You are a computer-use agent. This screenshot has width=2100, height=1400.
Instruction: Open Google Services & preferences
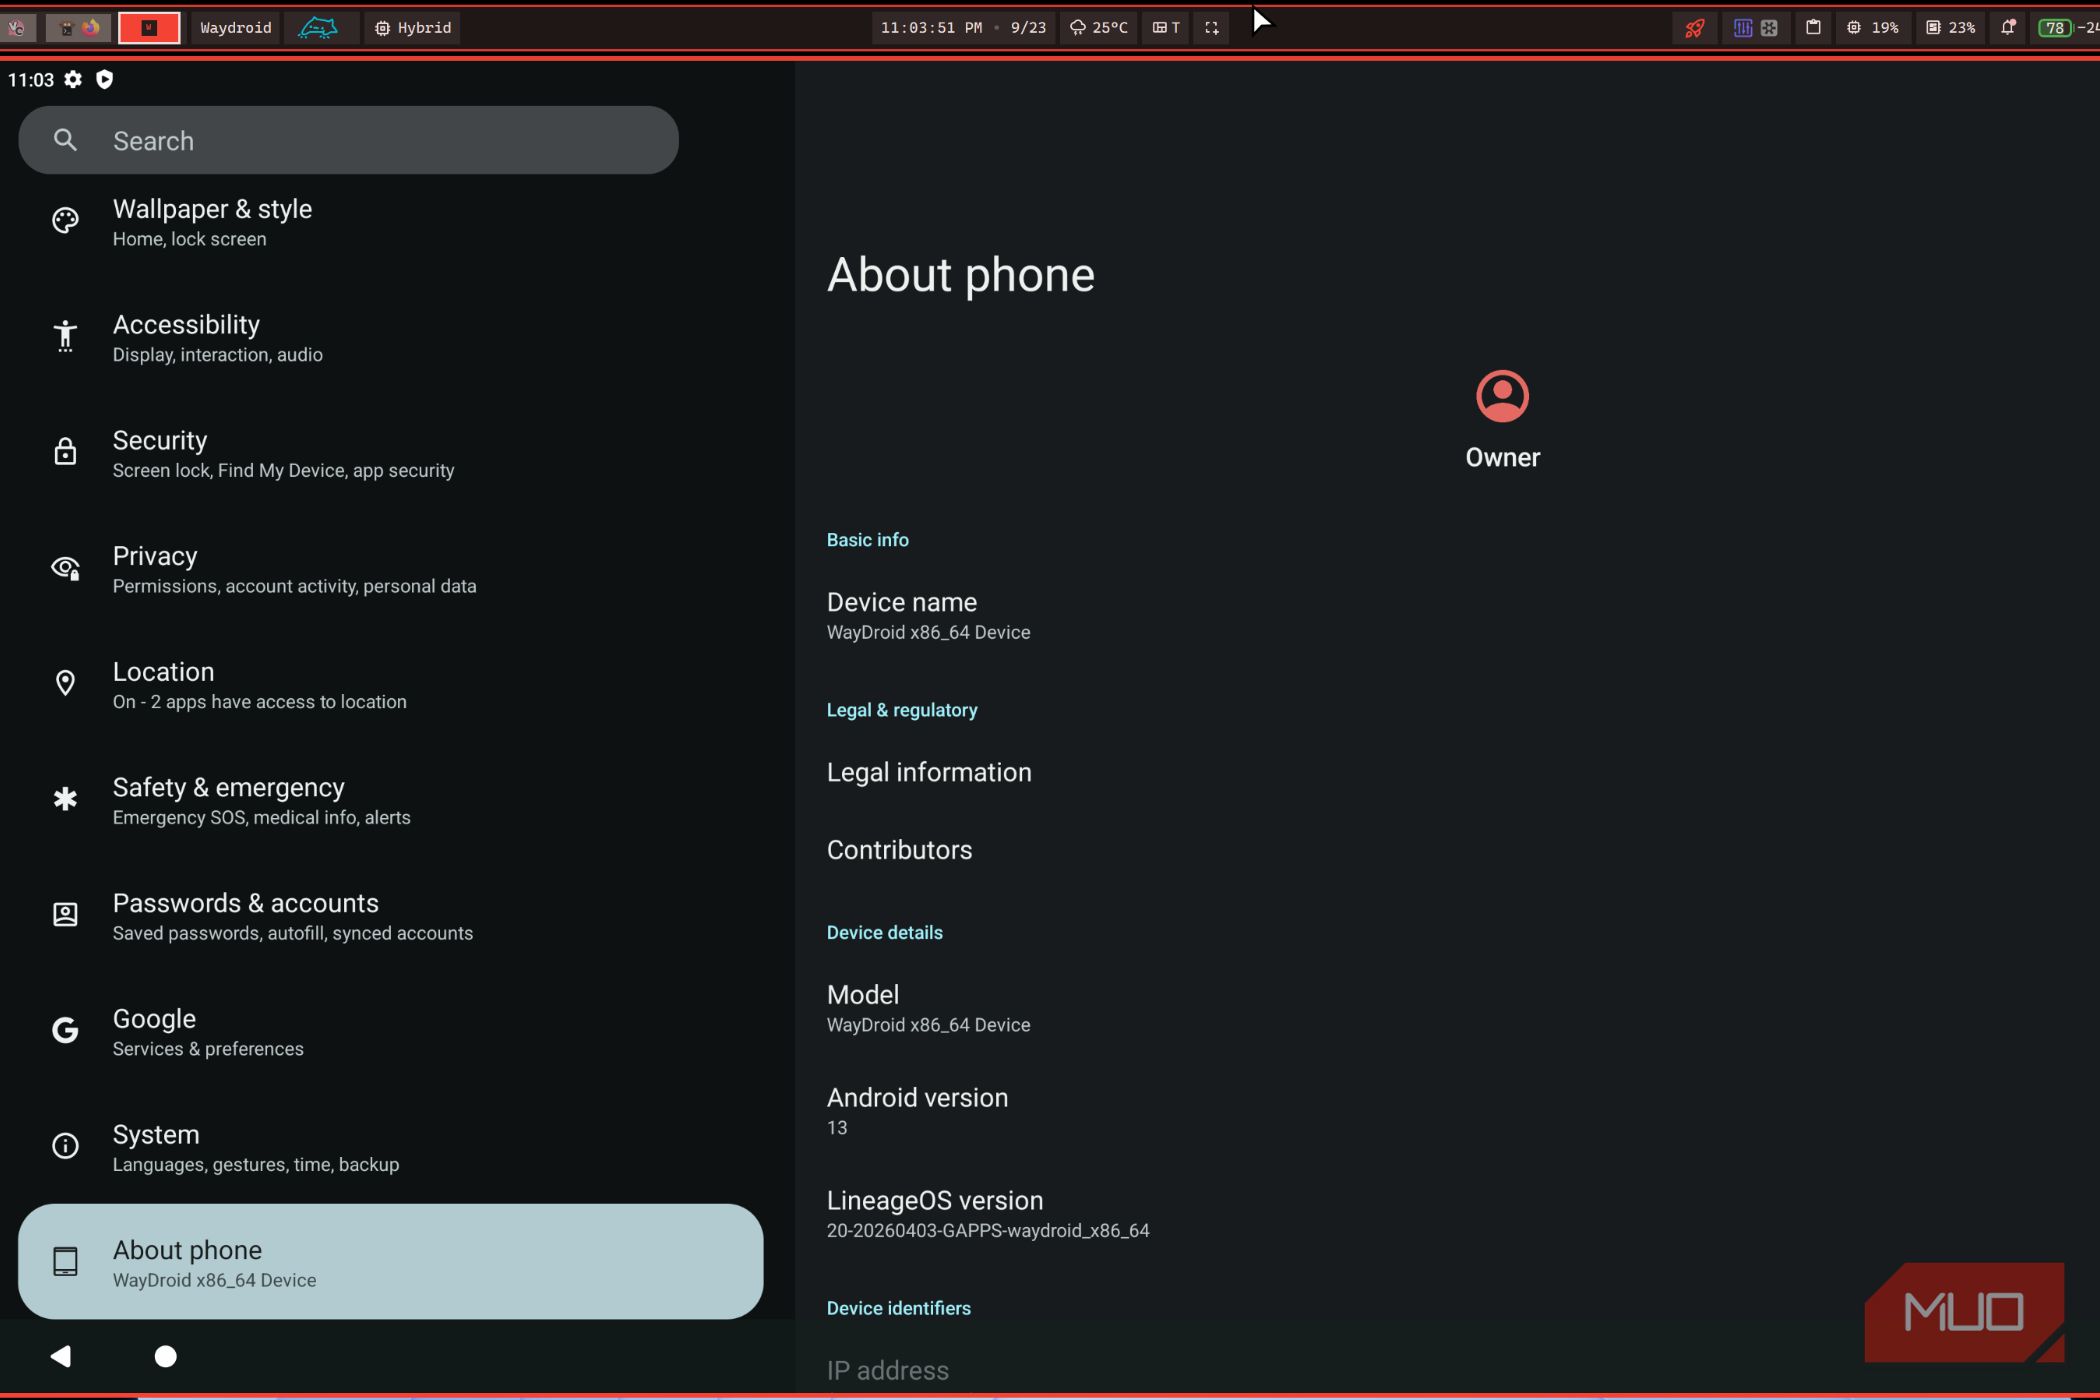click(x=390, y=1032)
